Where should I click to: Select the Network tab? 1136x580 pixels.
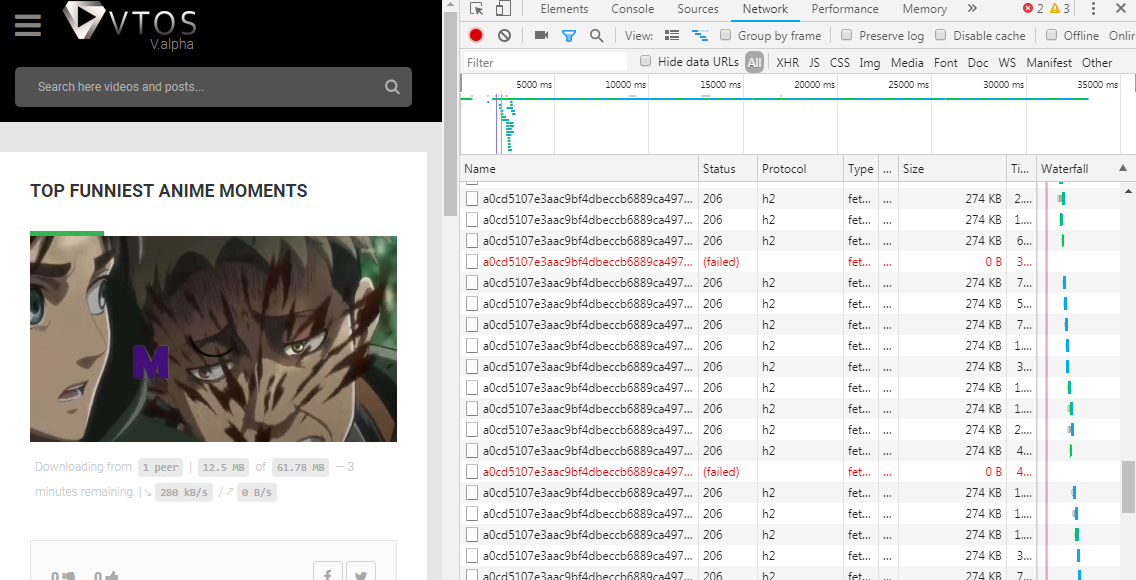point(765,9)
